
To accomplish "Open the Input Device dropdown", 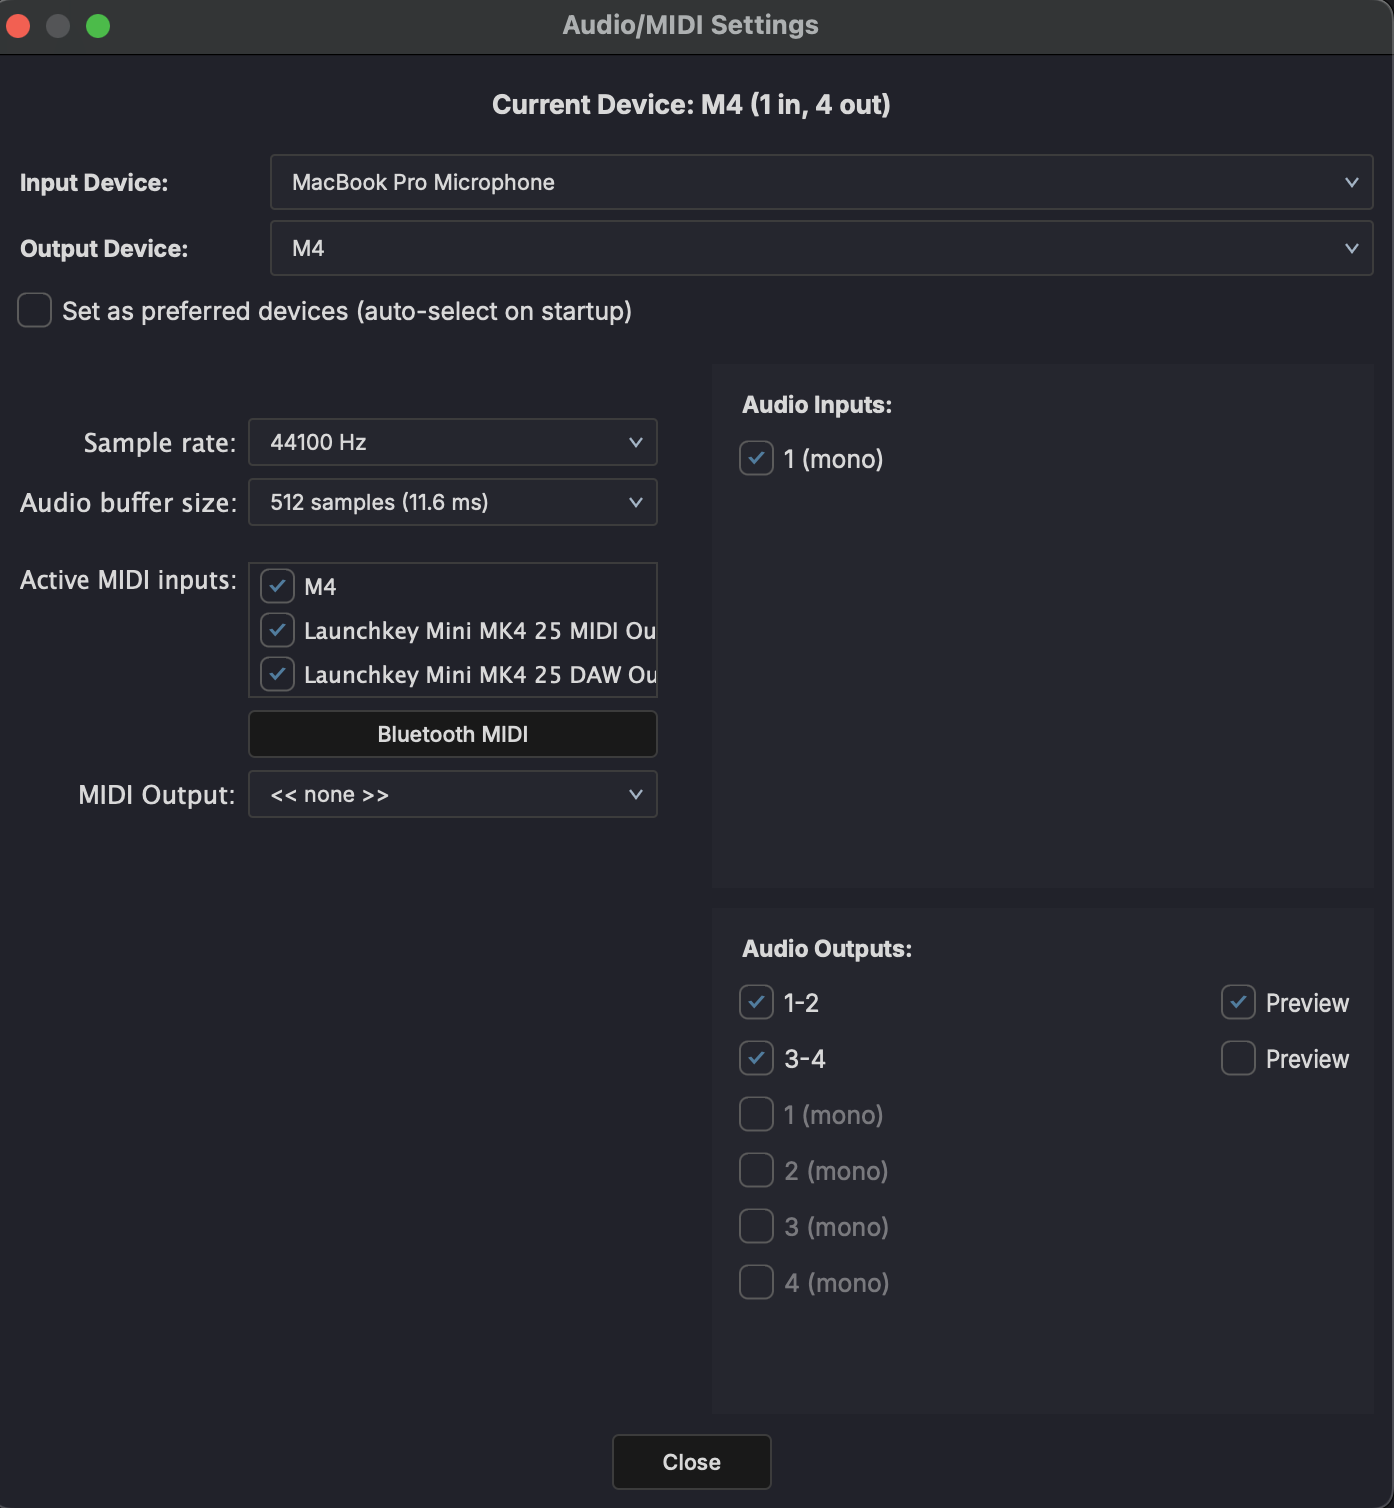I will coord(821,182).
